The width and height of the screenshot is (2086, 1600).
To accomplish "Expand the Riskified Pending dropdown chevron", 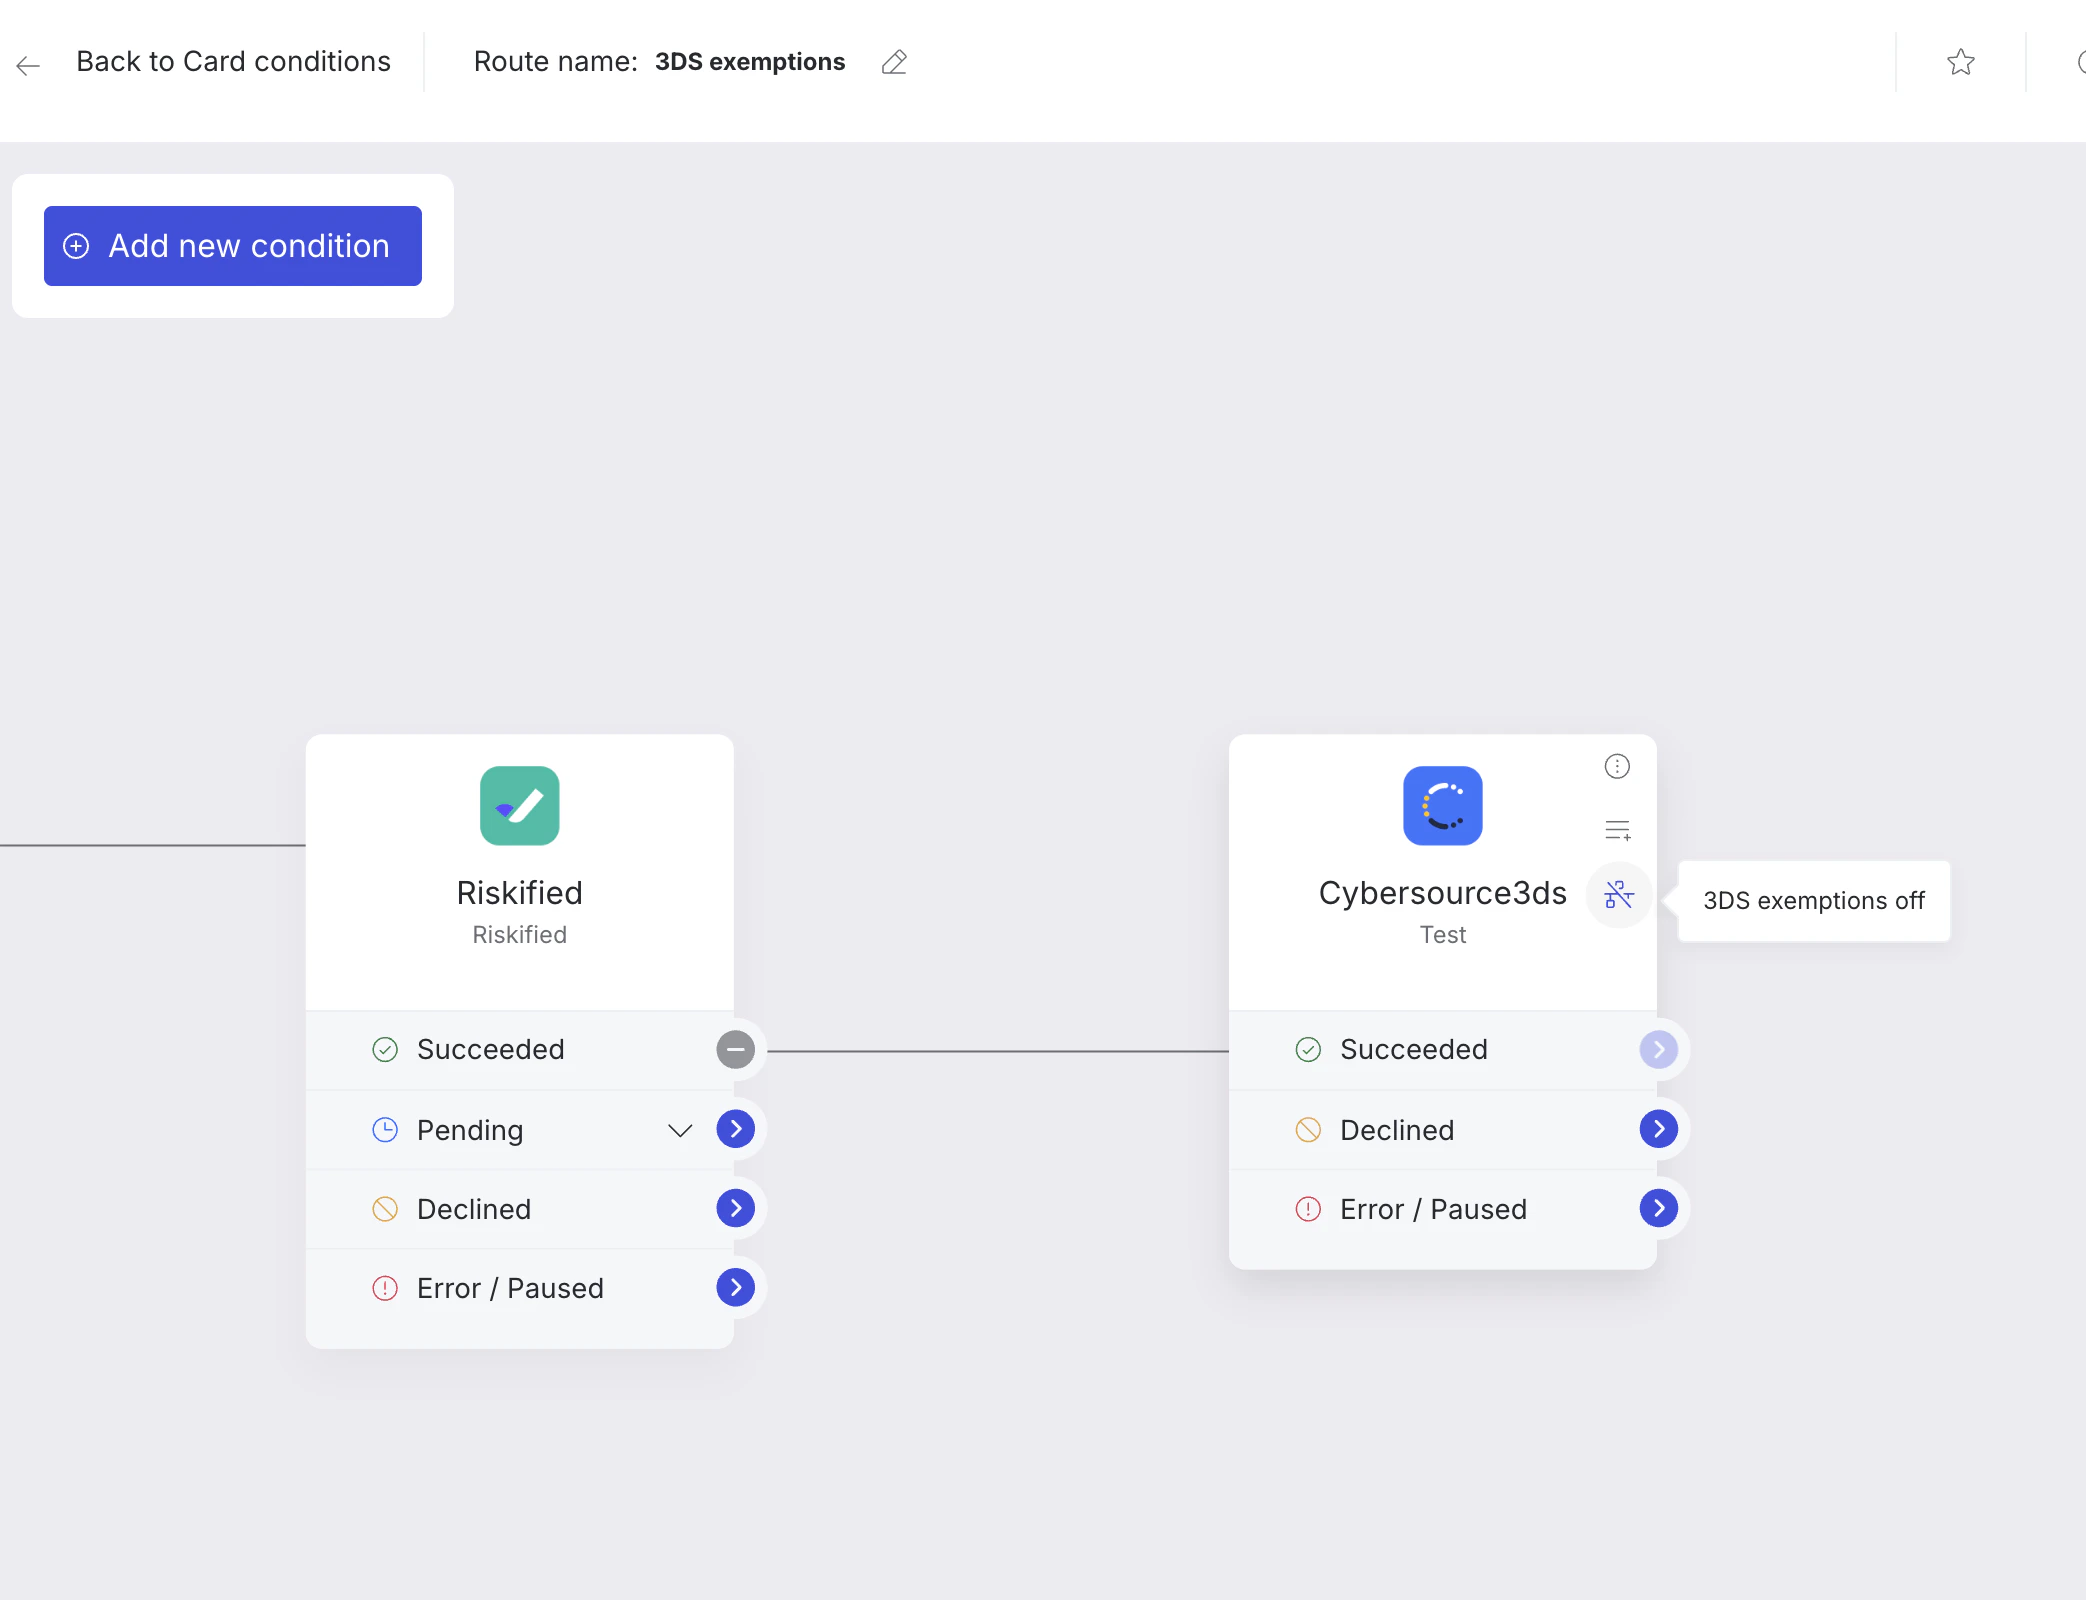I will coord(680,1130).
